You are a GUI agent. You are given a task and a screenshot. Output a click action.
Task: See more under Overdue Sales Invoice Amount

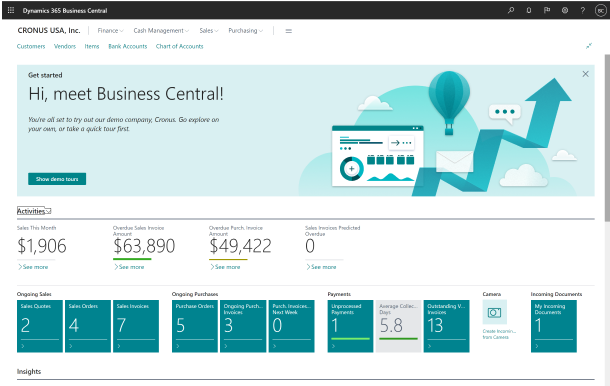click(x=129, y=267)
